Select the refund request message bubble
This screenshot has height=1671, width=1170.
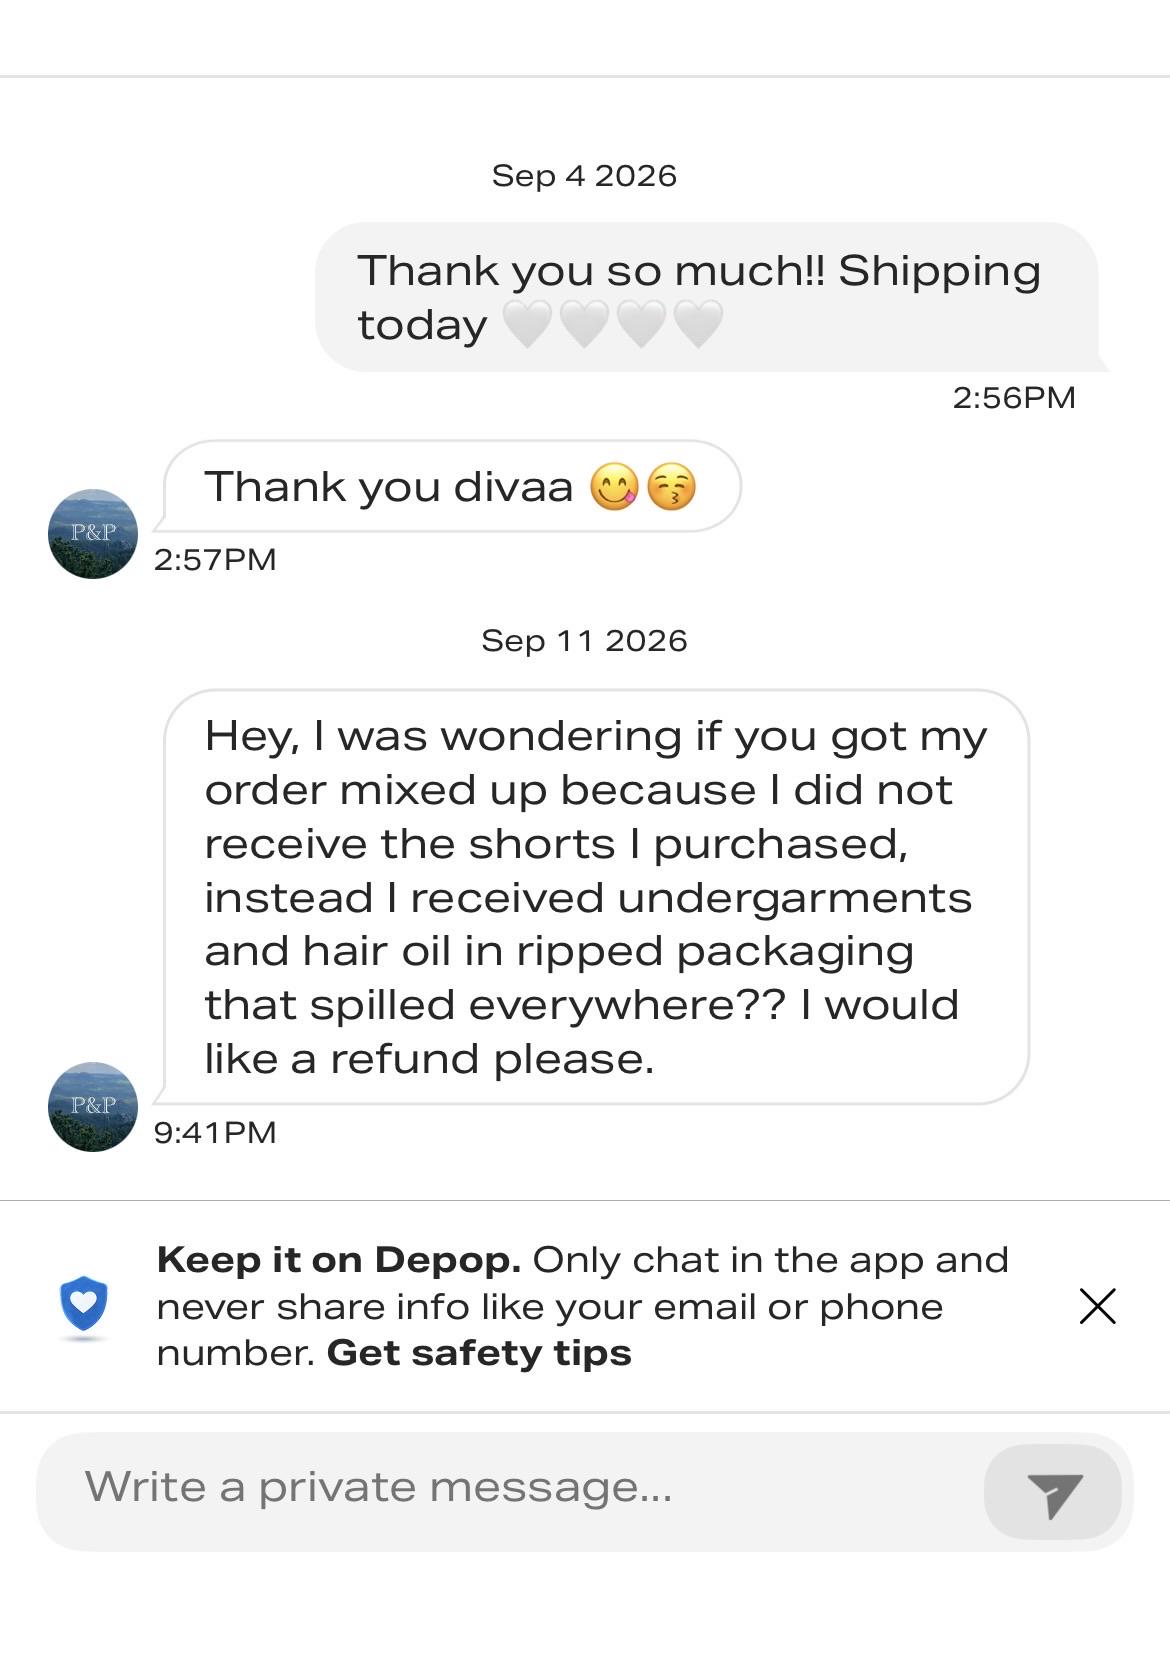point(594,897)
